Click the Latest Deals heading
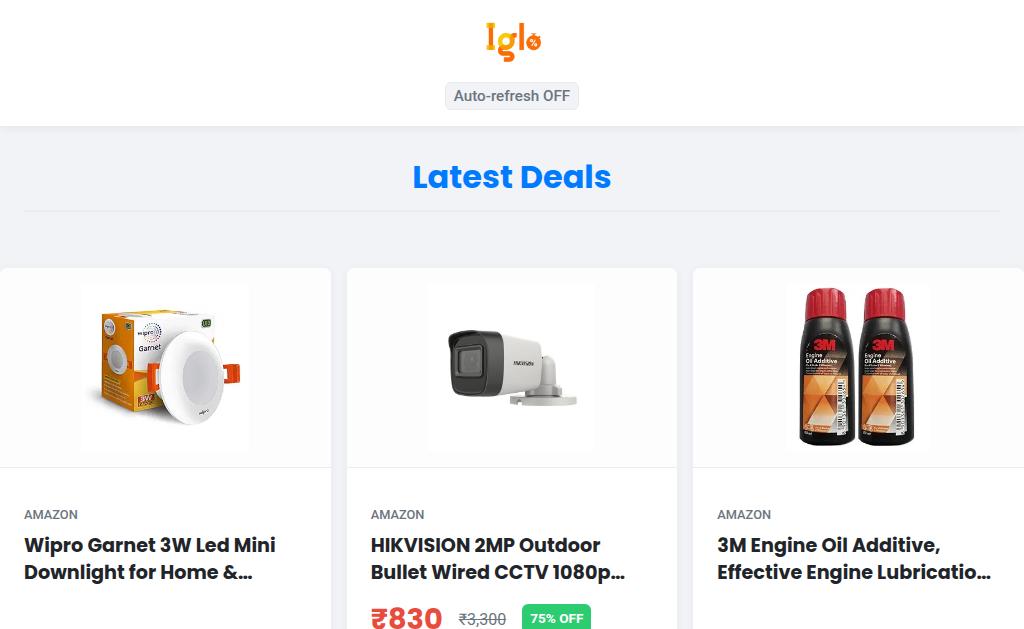 click(x=511, y=177)
